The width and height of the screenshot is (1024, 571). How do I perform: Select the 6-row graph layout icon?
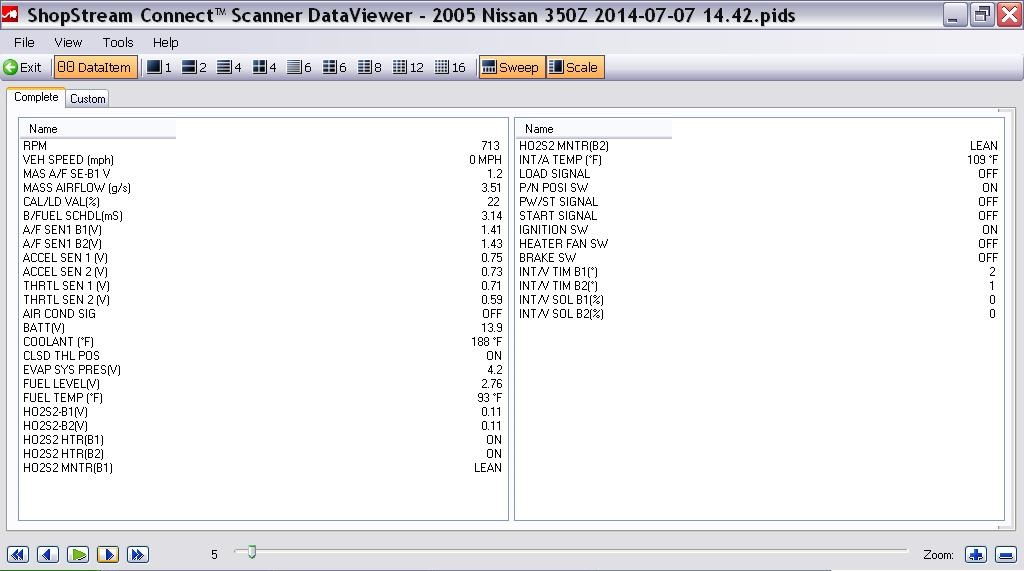(x=300, y=67)
